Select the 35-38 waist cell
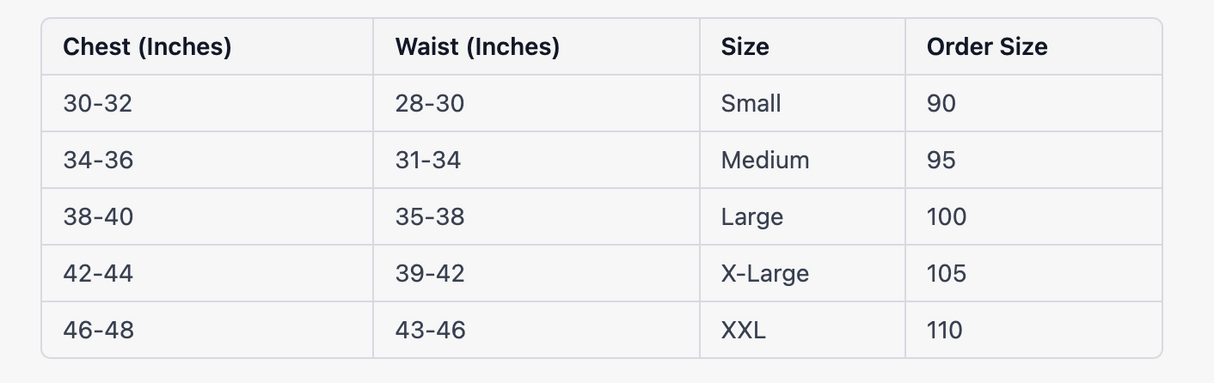This screenshot has height=383, width=1214. pyautogui.click(x=536, y=217)
